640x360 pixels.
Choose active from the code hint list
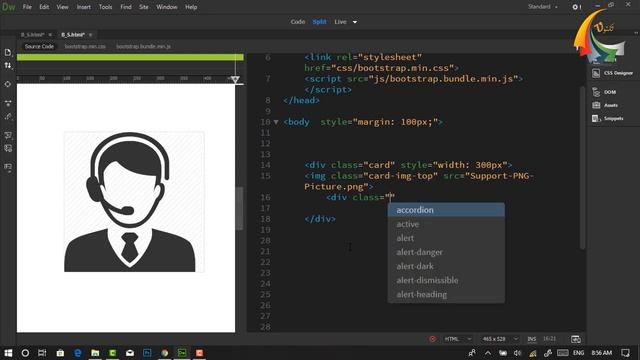pos(446,224)
